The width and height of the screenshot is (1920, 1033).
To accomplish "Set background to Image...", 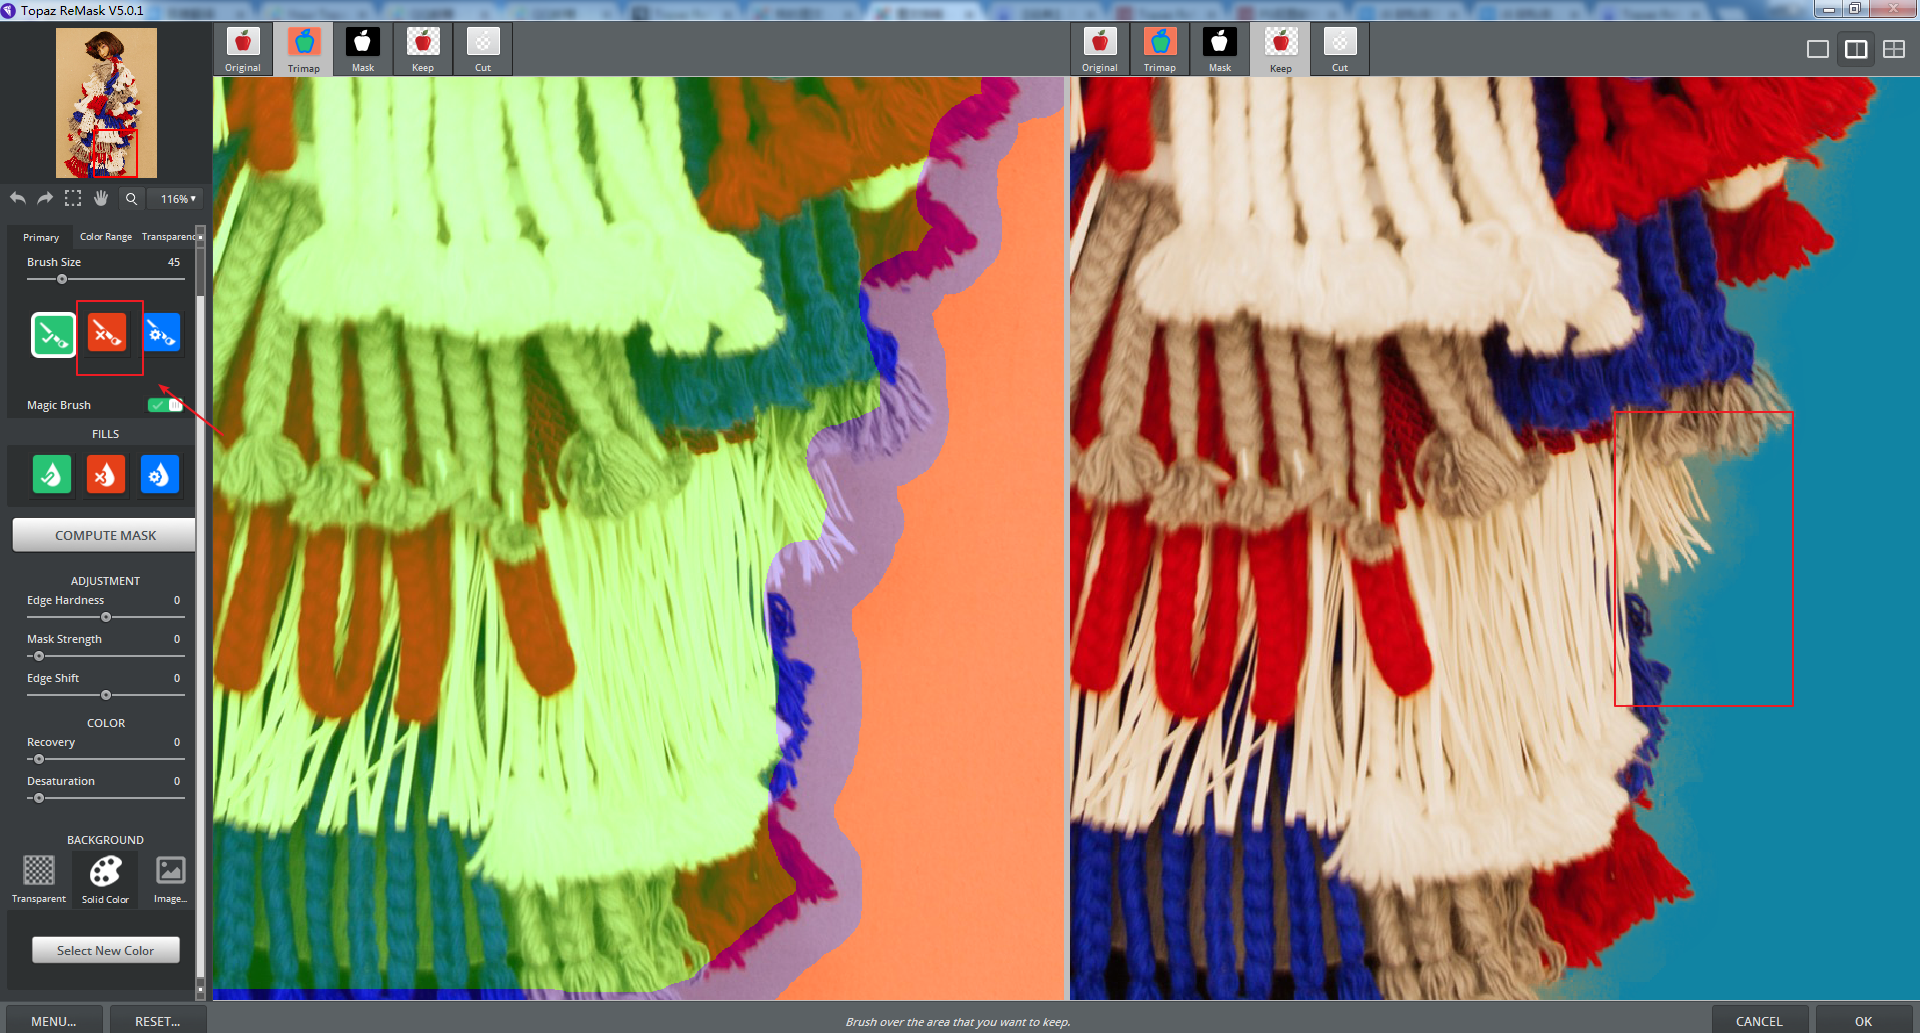I will tap(170, 879).
